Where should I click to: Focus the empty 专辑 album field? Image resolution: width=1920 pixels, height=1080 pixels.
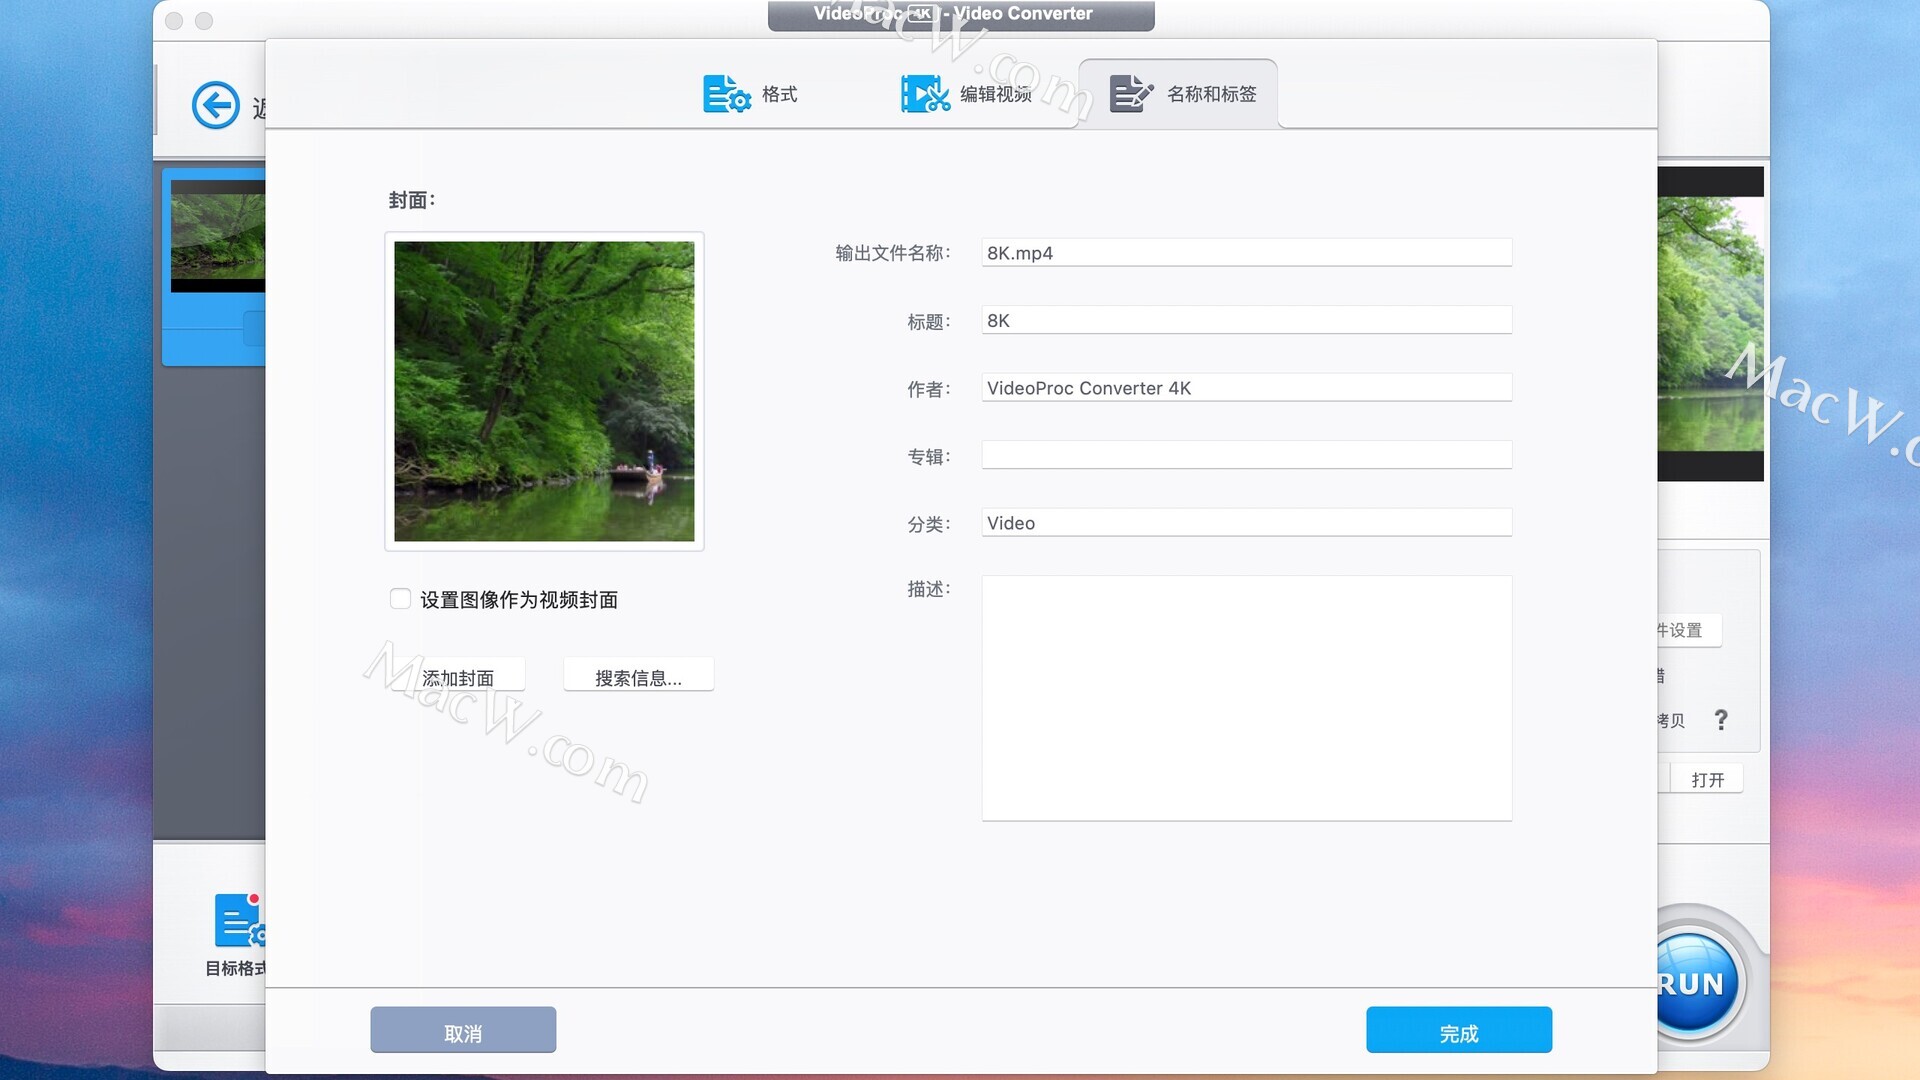1246,455
